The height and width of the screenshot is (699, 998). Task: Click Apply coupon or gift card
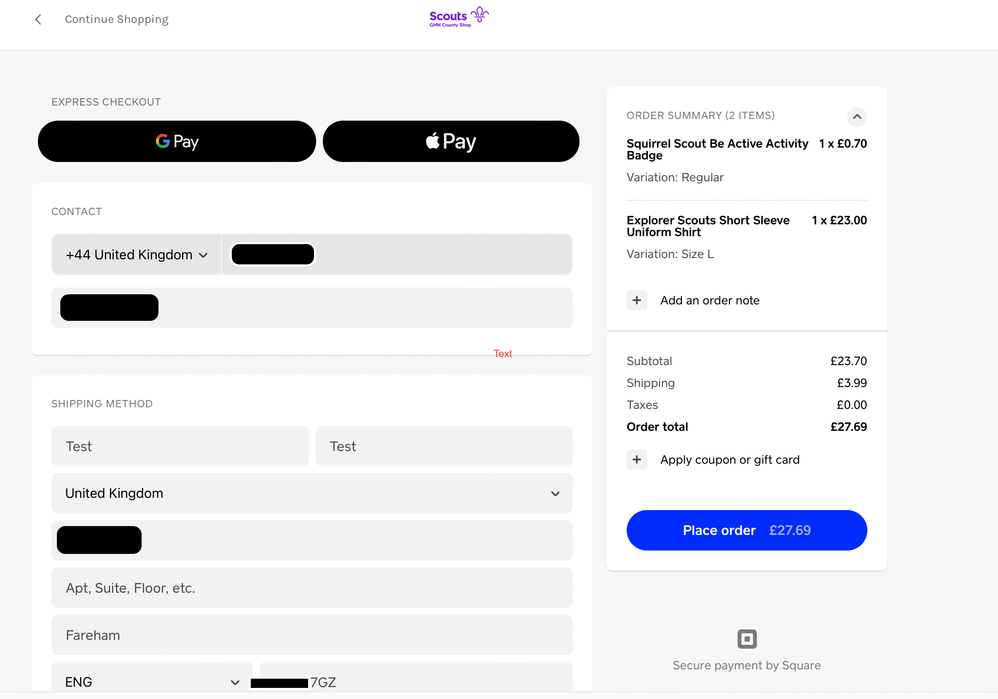coord(729,460)
